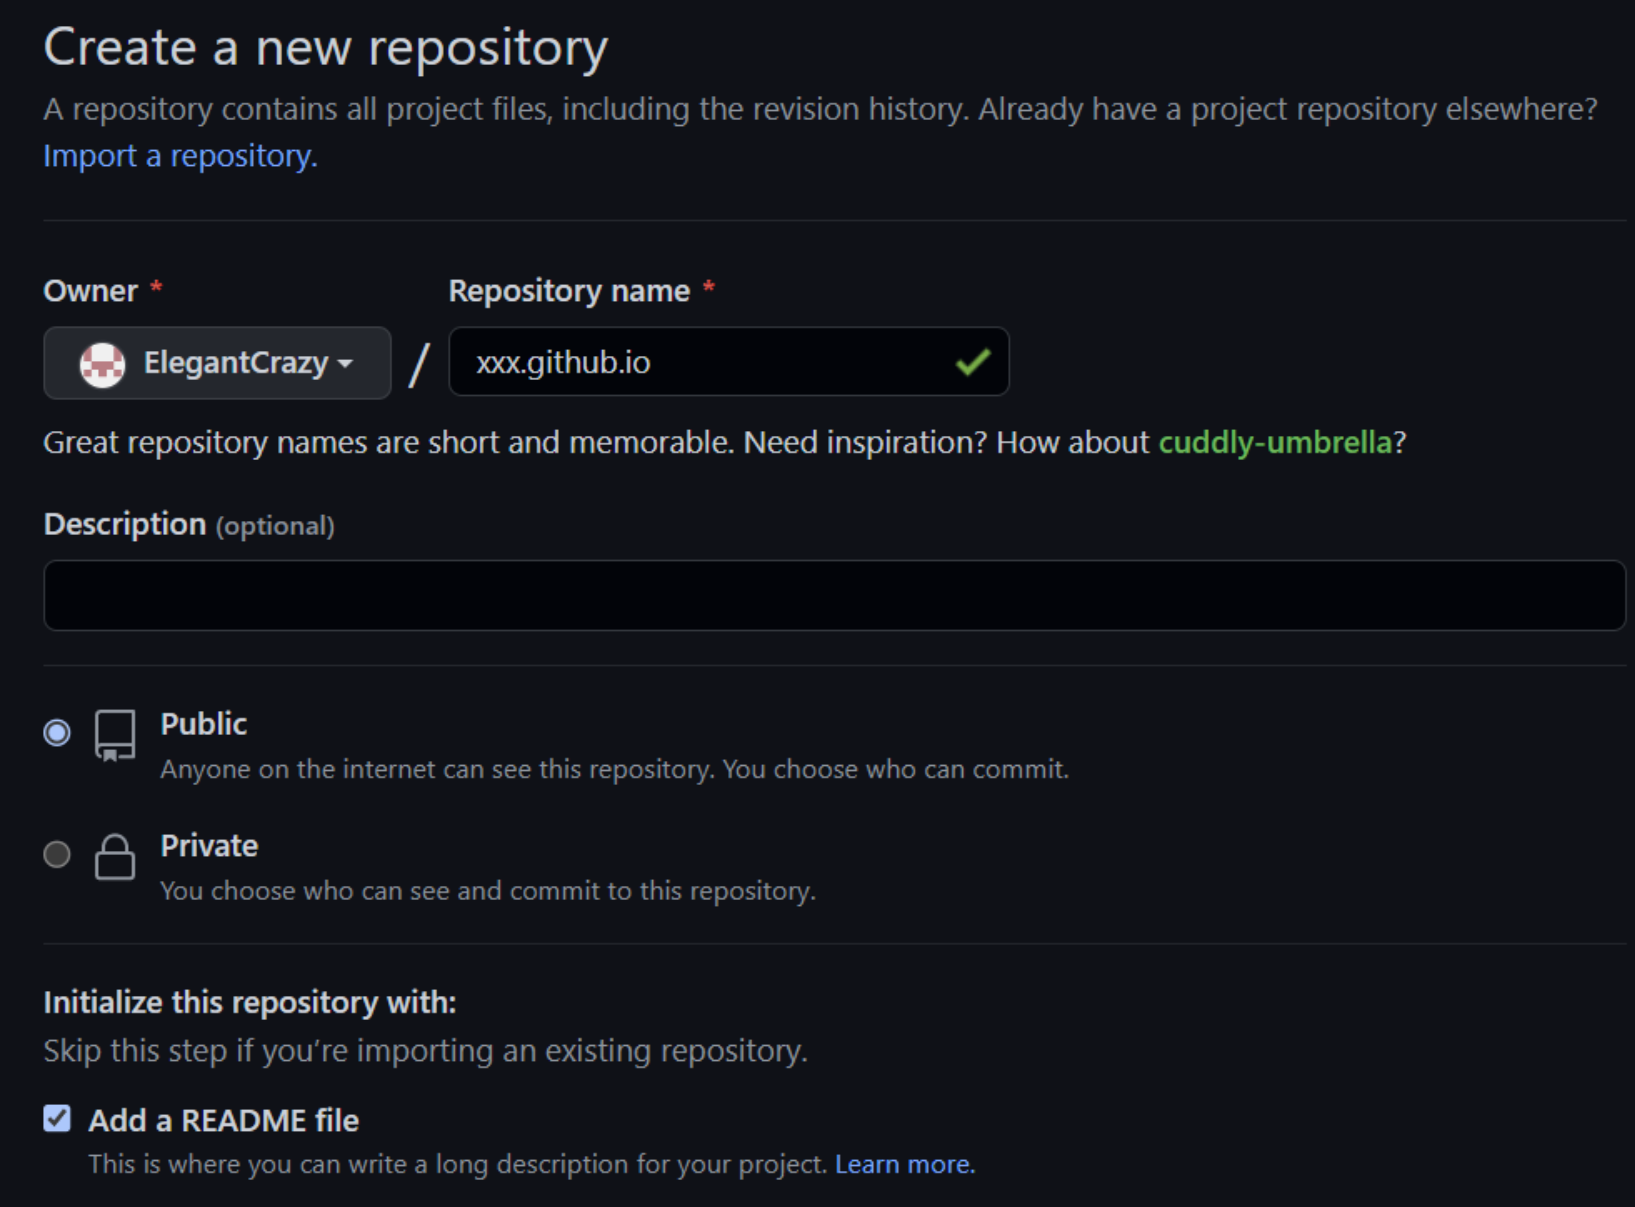Click the Description (optional) label
1635x1207 pixels.
[189, 524]
